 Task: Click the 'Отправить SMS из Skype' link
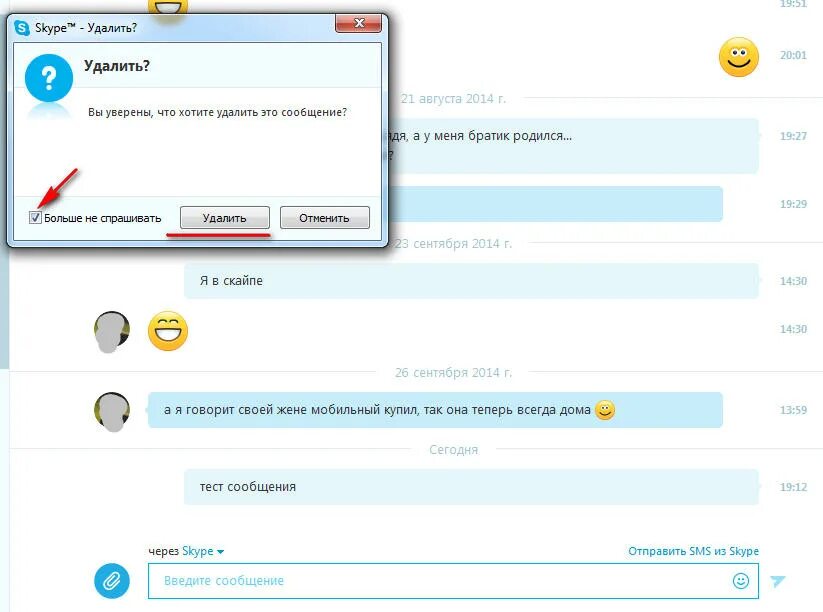(x=693, y=551)
